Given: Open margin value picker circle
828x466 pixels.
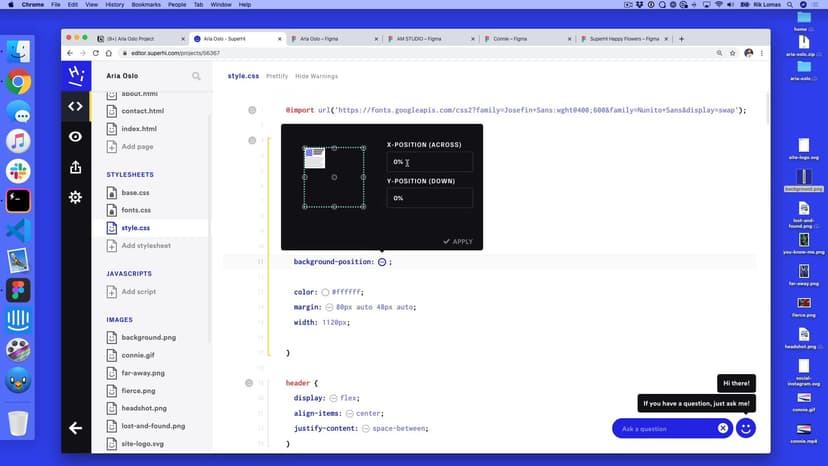Looking at the screenshot, I should pos(325,307).
